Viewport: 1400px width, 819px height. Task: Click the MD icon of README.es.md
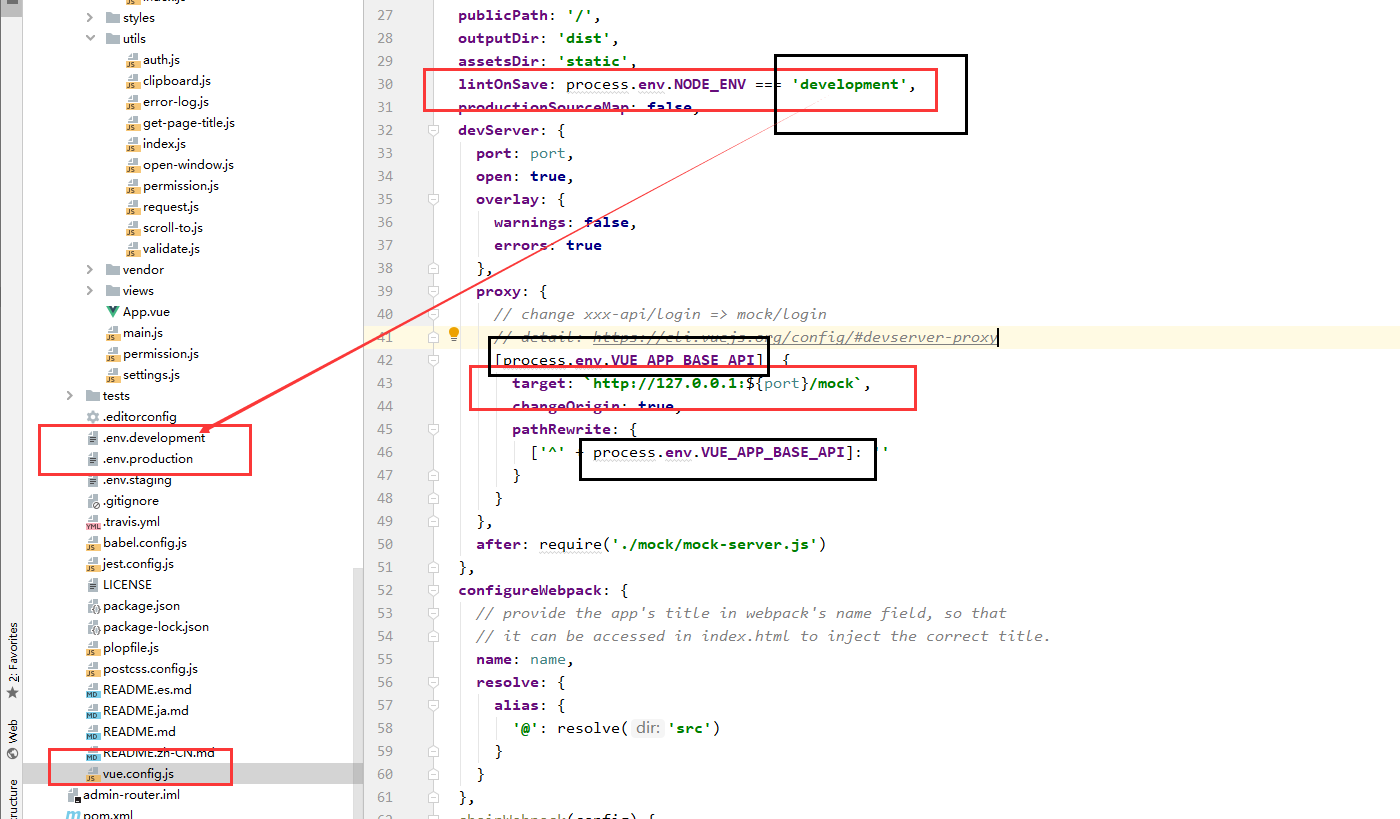(93, 690)
